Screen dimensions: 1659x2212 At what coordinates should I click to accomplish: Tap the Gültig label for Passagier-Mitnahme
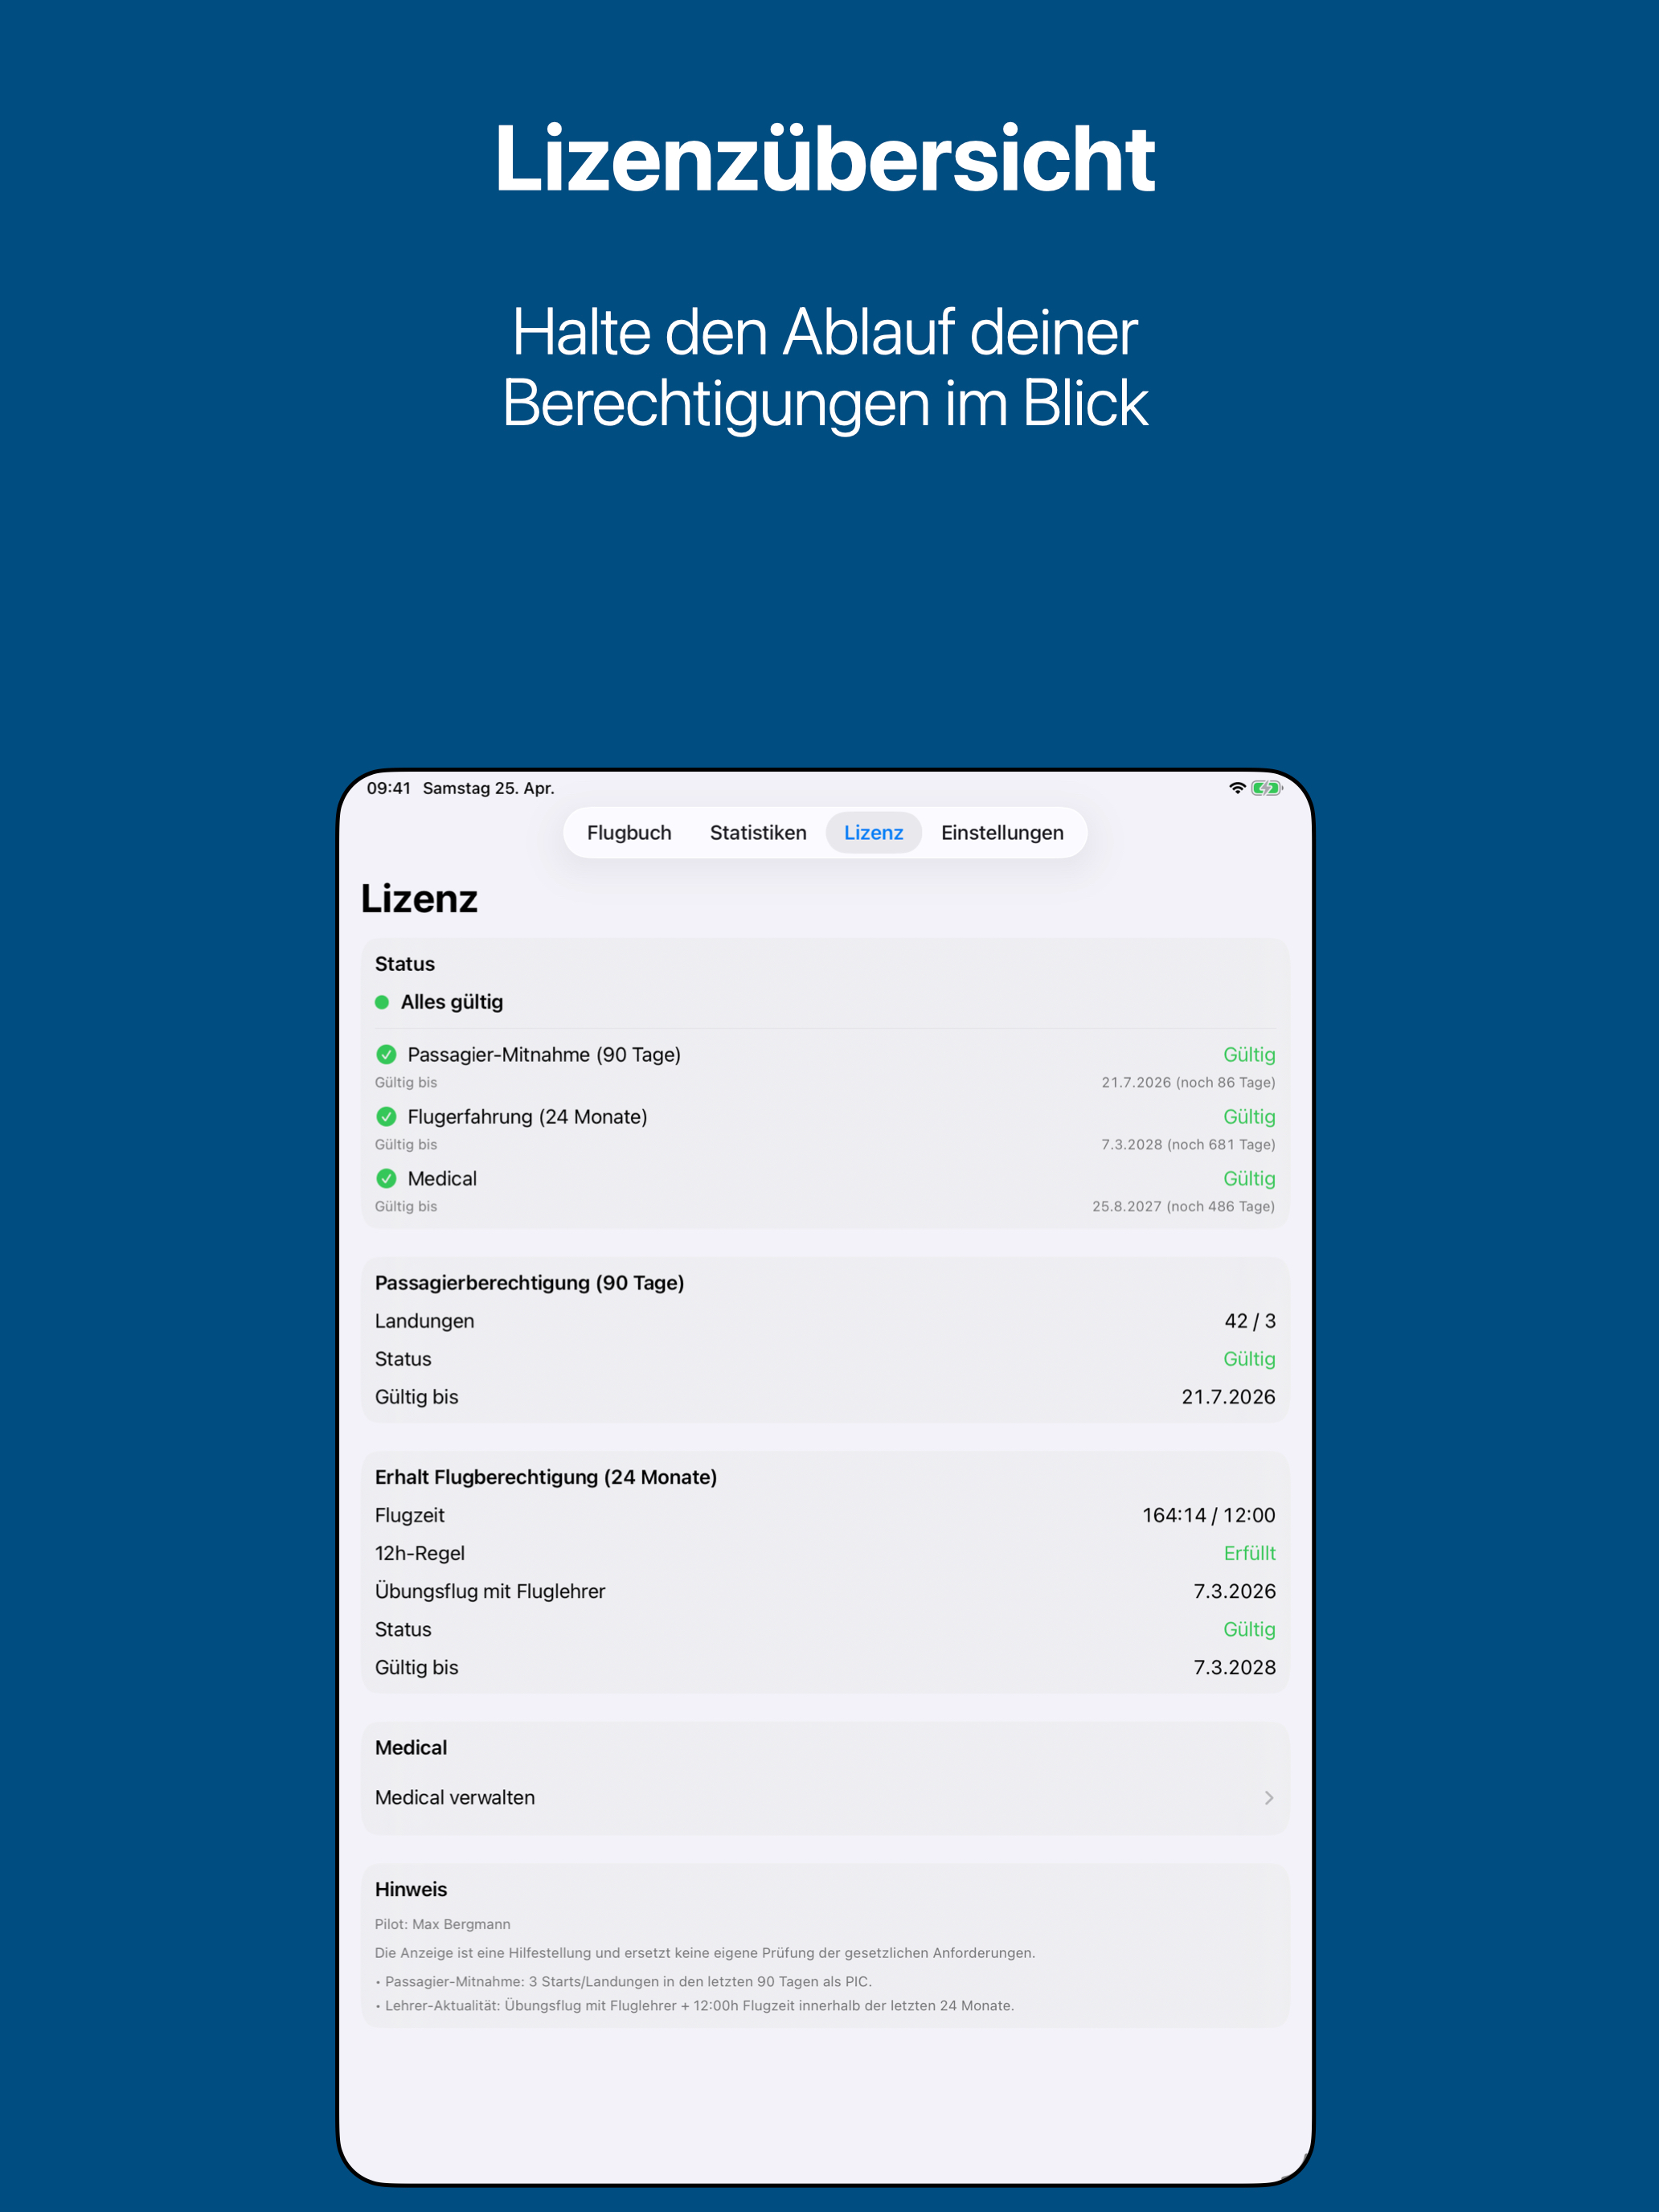[x=1249, y=1054]
